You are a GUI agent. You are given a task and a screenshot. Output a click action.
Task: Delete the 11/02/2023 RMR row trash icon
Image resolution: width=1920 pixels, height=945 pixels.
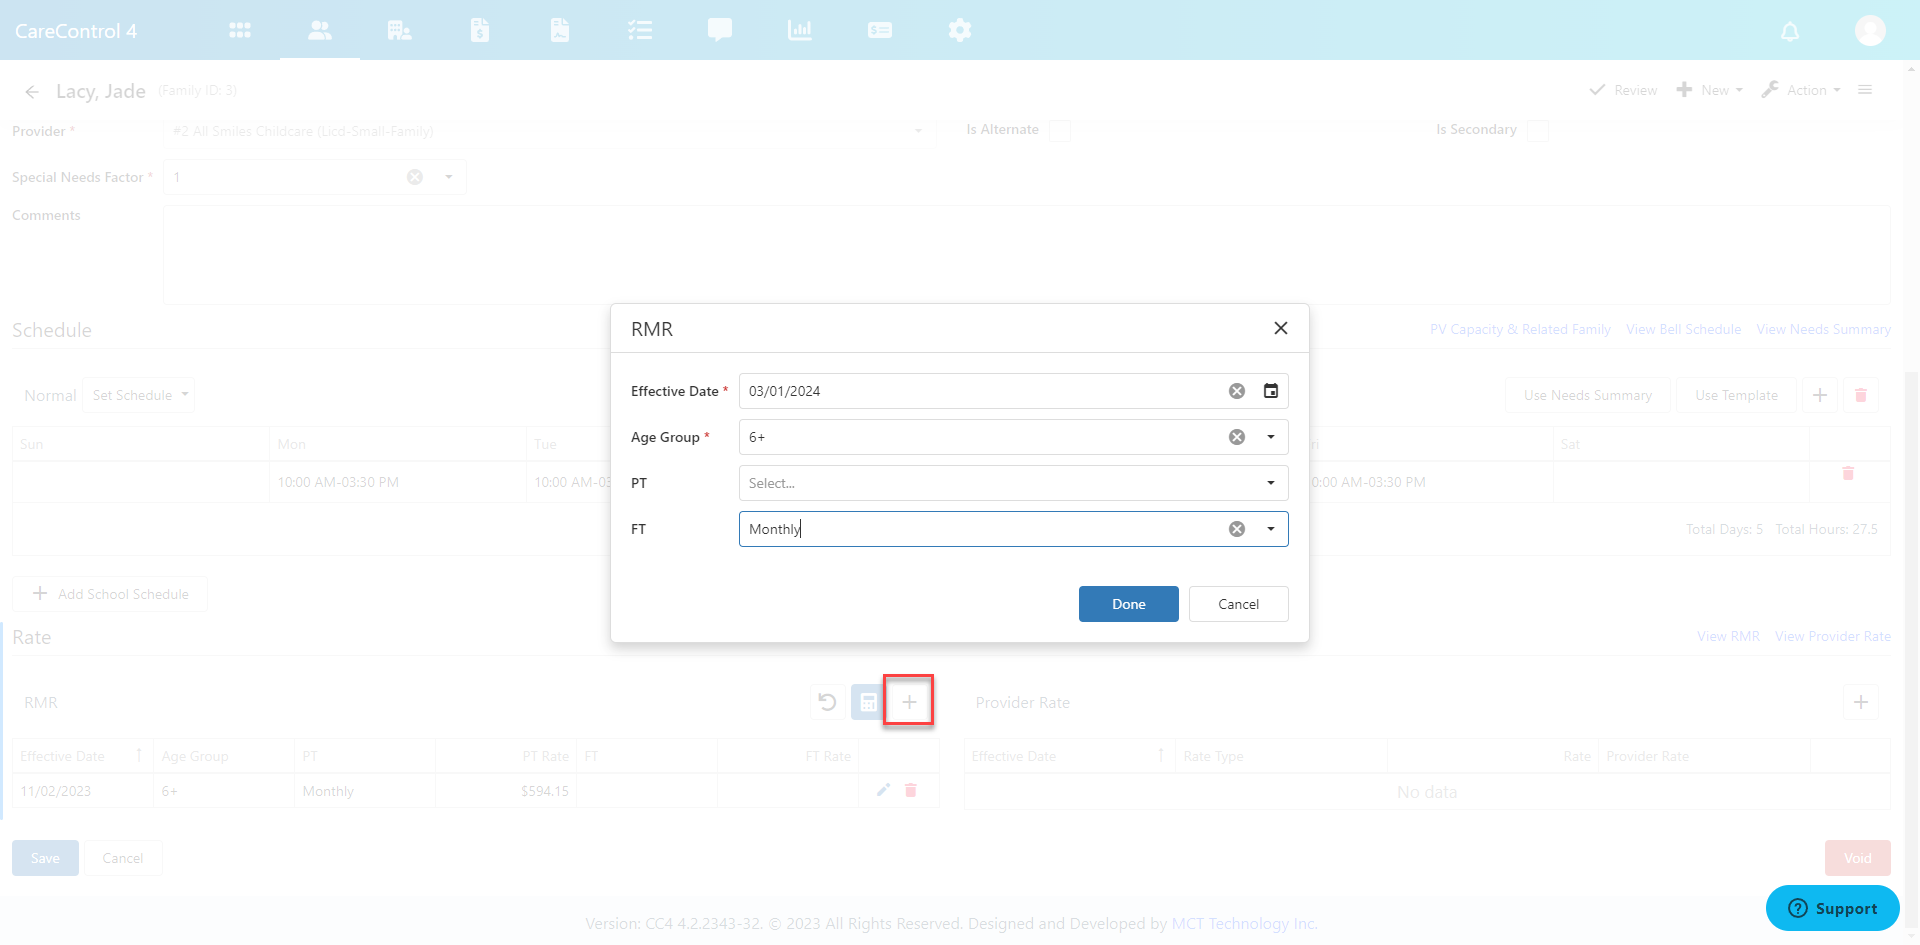pos(911,790)
